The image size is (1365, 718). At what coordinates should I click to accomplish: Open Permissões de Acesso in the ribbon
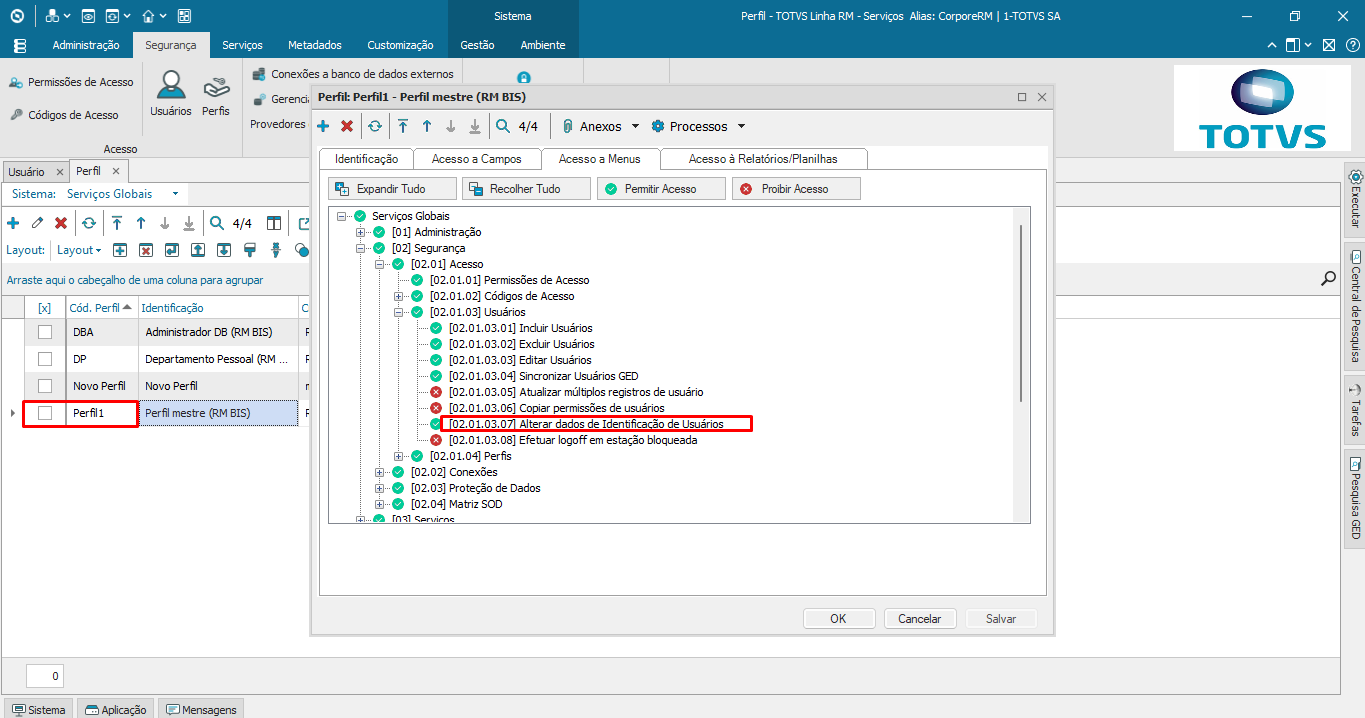(72, 82)
